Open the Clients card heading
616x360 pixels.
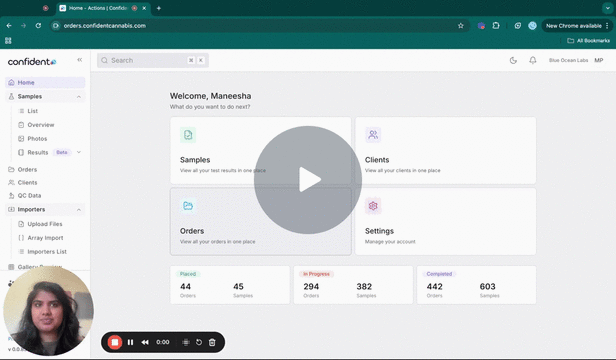coord(377,160)
